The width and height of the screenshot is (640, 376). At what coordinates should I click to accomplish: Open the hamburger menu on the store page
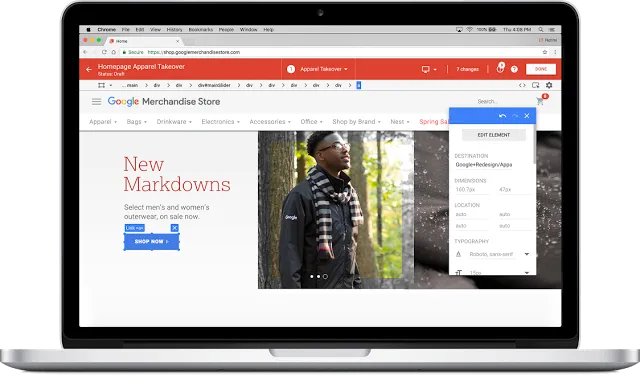[x=96, y=102]
